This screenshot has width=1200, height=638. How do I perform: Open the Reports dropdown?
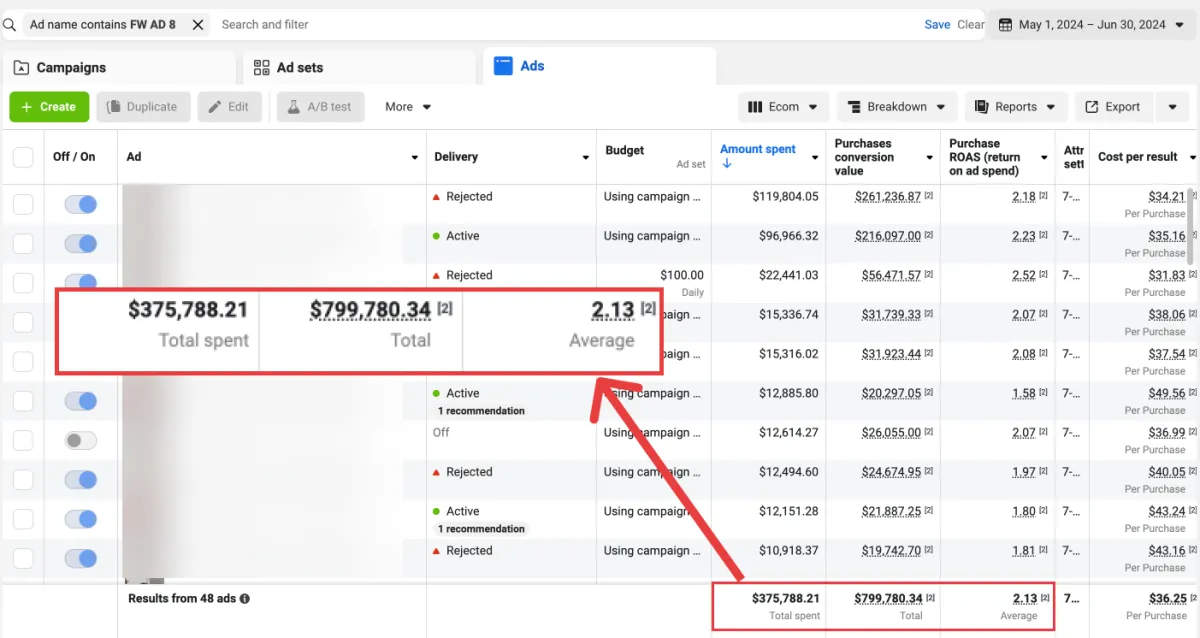(x=1016, y=107)
